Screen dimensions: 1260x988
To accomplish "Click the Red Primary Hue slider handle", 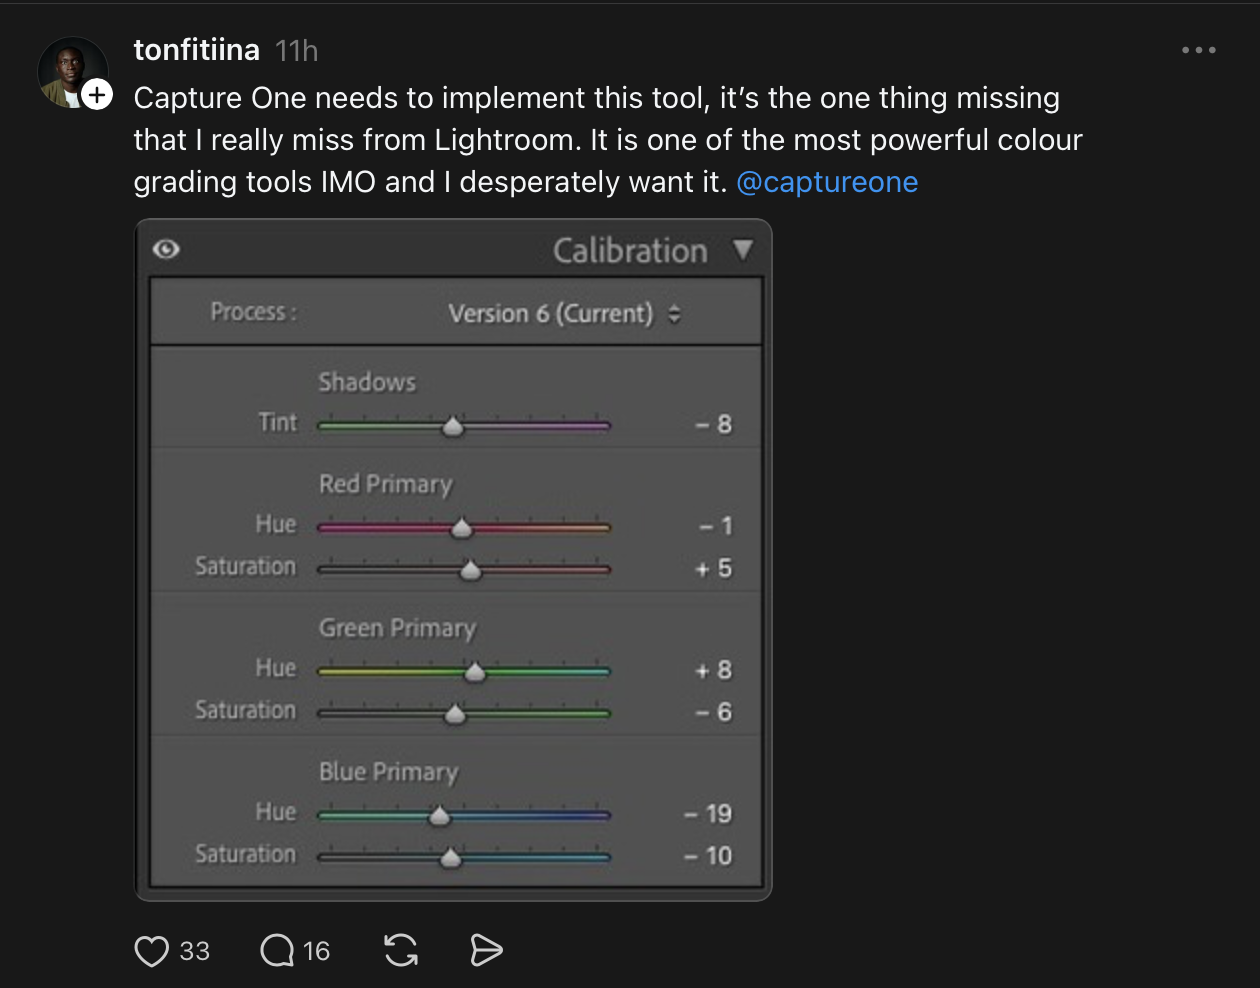I will (x=461, y=528).
